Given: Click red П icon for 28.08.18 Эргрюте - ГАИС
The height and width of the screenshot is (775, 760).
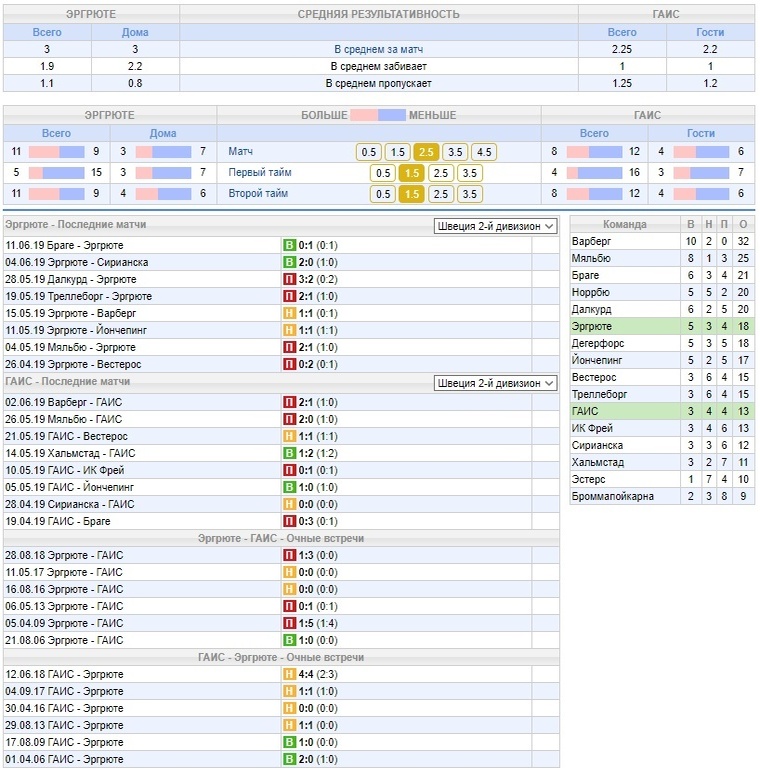Looking at the screenshot, I should (x=289, y=555).
